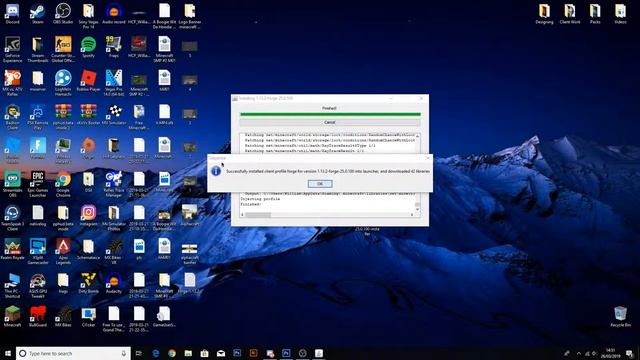The width and height of the screenshot is (640, 360).
Task: Click OK in the Forge success dialog
Action: [x=320, y=184]
